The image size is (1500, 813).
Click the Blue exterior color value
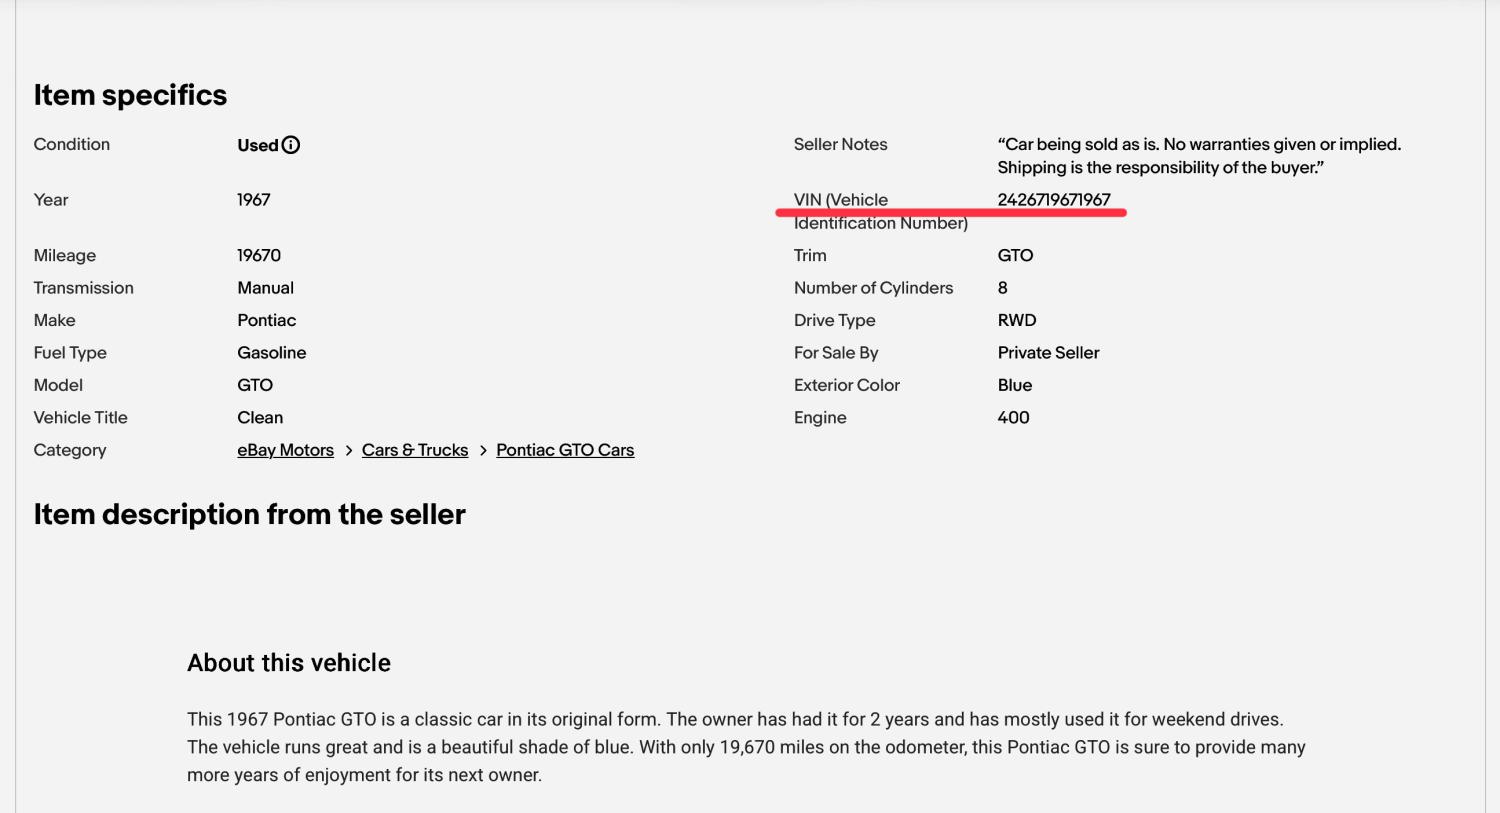1014,385
